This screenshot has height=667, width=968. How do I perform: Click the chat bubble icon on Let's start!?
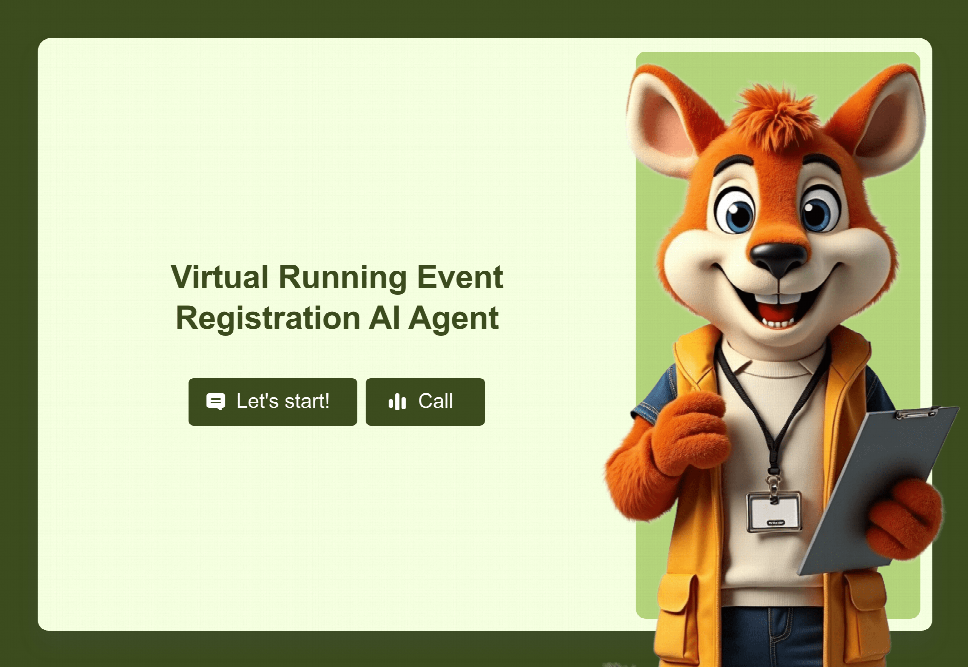point(215,401)
